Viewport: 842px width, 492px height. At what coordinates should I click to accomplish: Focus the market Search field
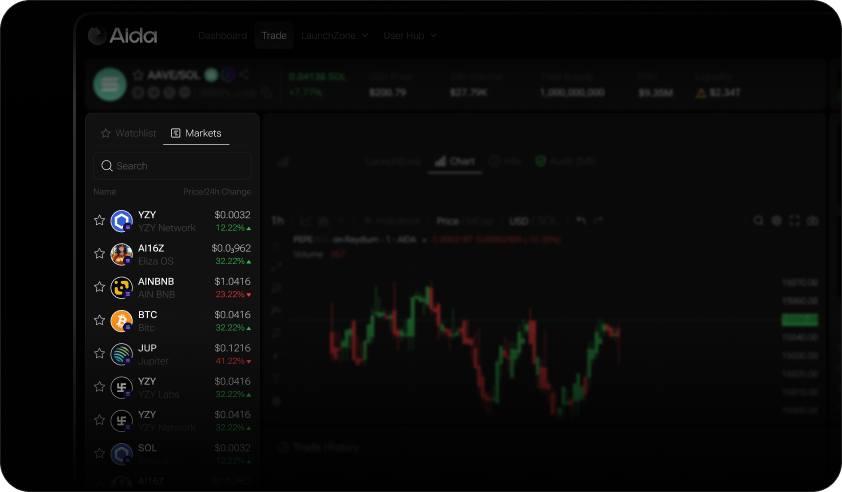[172, 166]
